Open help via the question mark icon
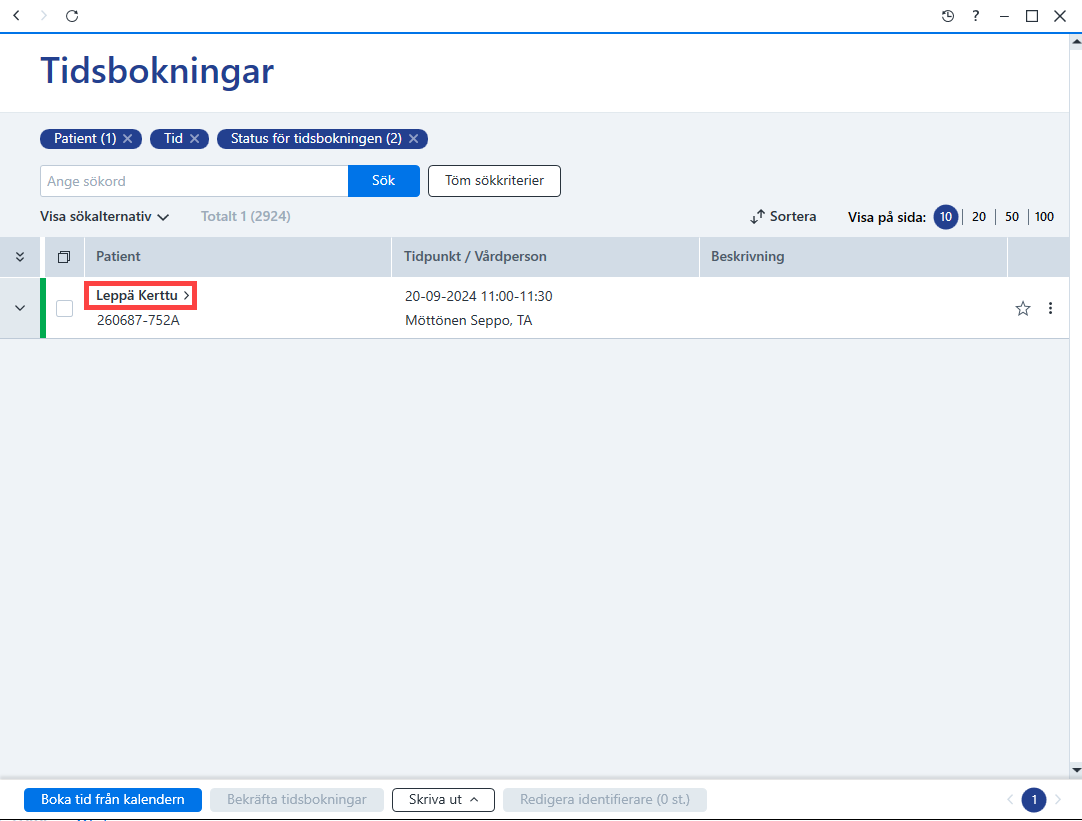1082x821 pixels. [x=976, y=16]
